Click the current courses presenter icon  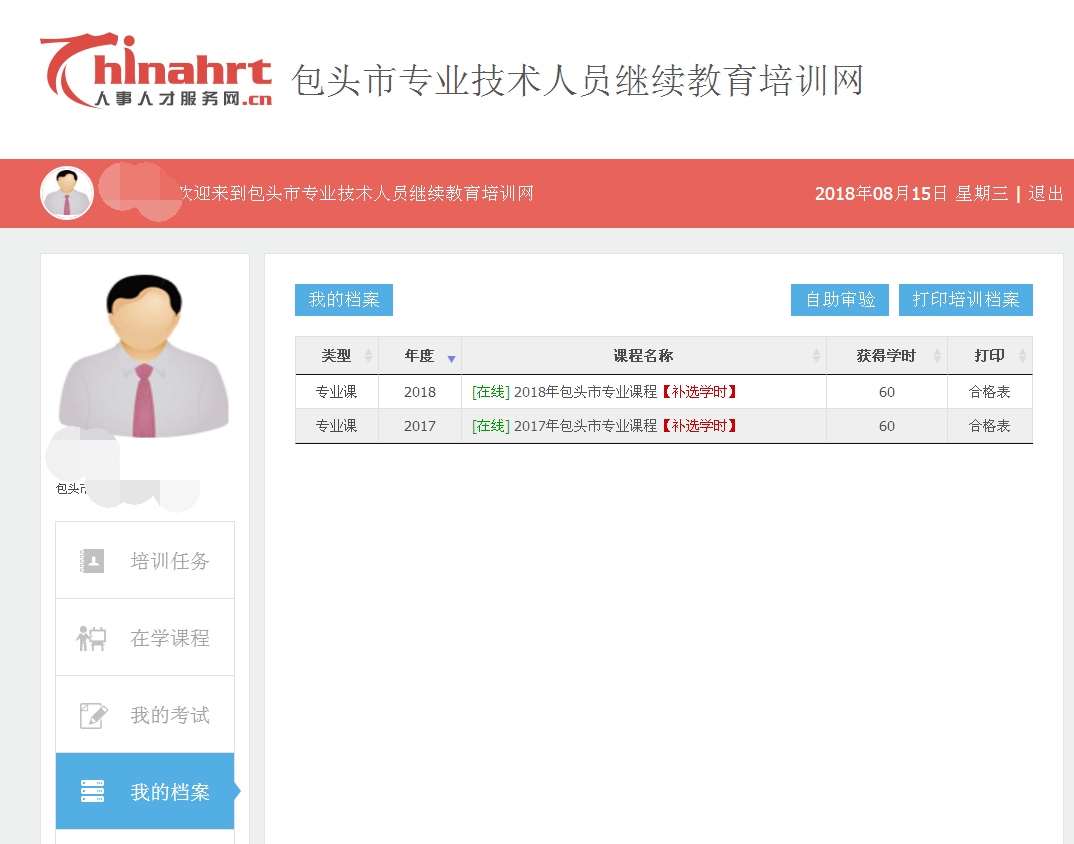pyautogui.click(x=92, y=638)
